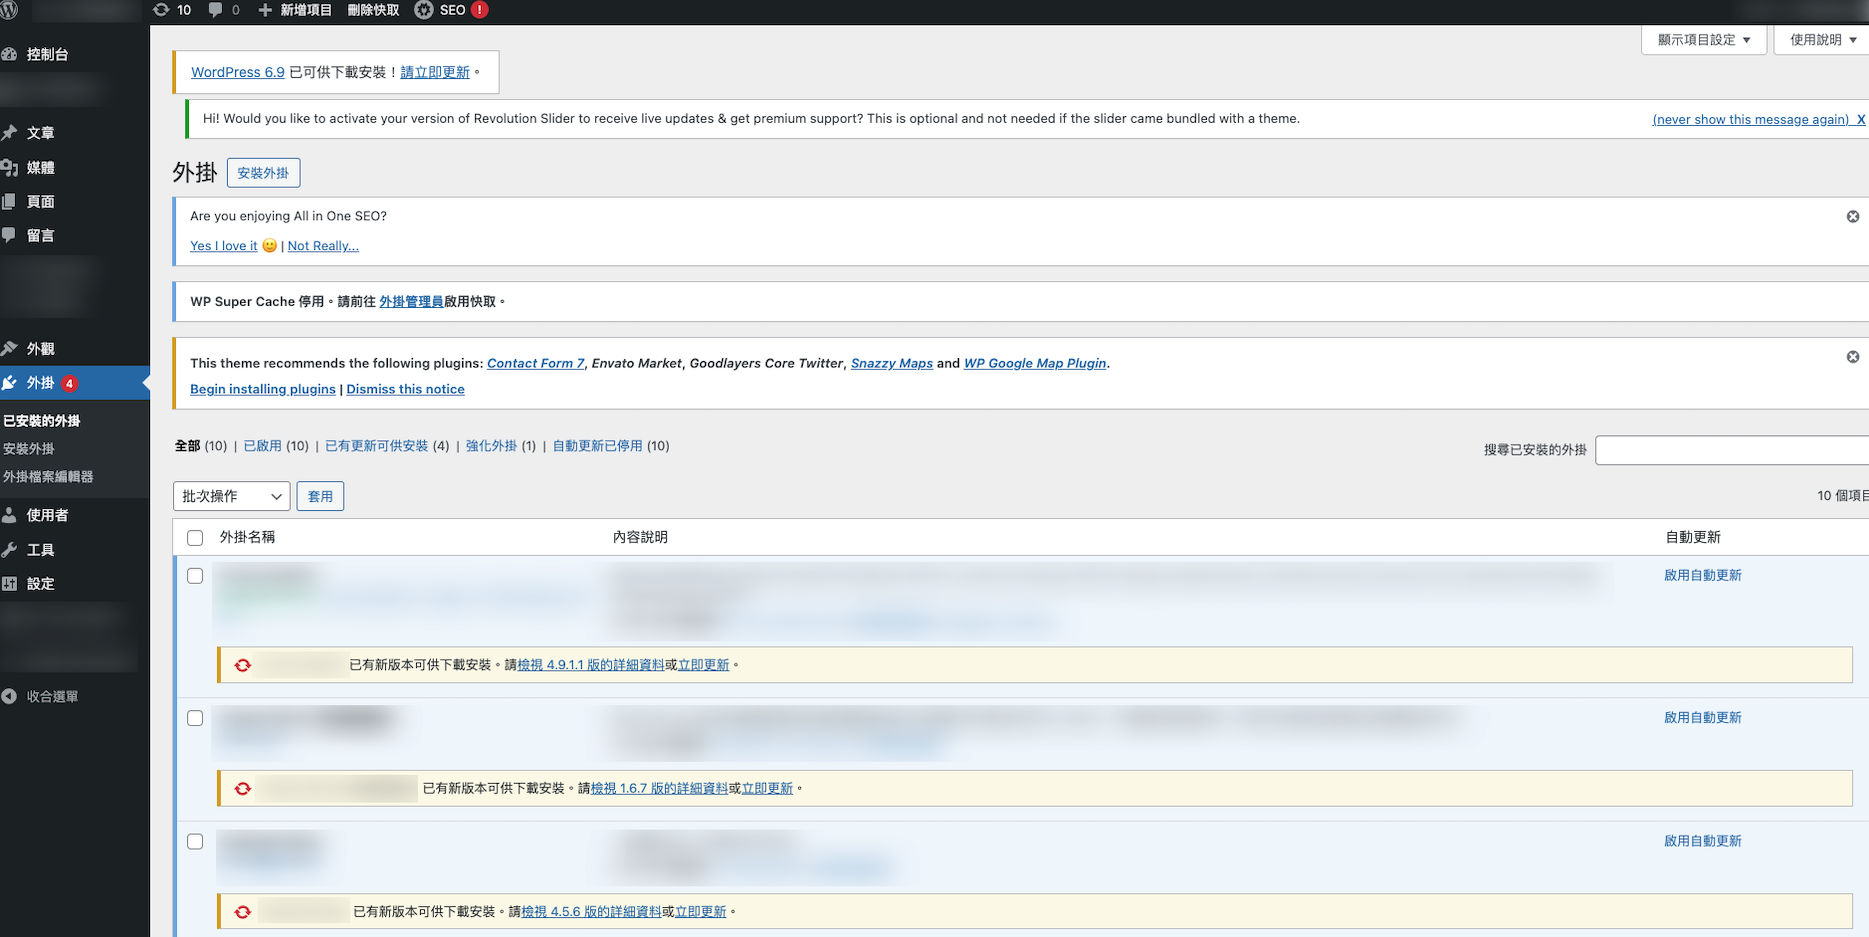Collapse the sidebar via 收合選單 arrow
Screen dimensions: 1869x937
(10, 696)
